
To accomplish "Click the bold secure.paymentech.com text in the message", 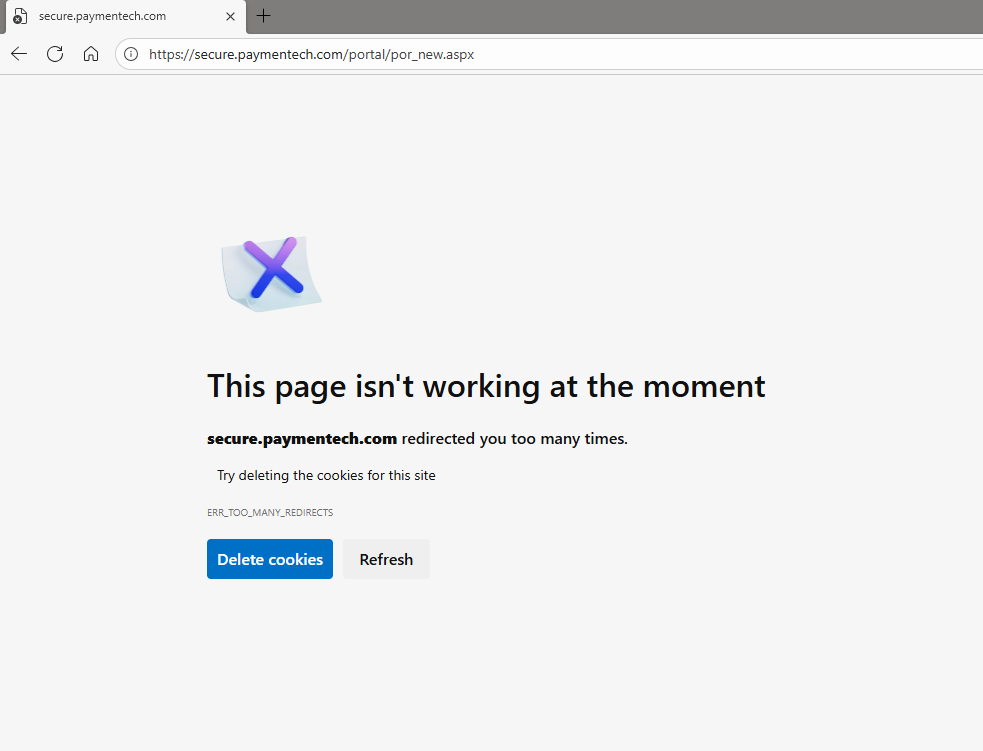I will point(302,439).
